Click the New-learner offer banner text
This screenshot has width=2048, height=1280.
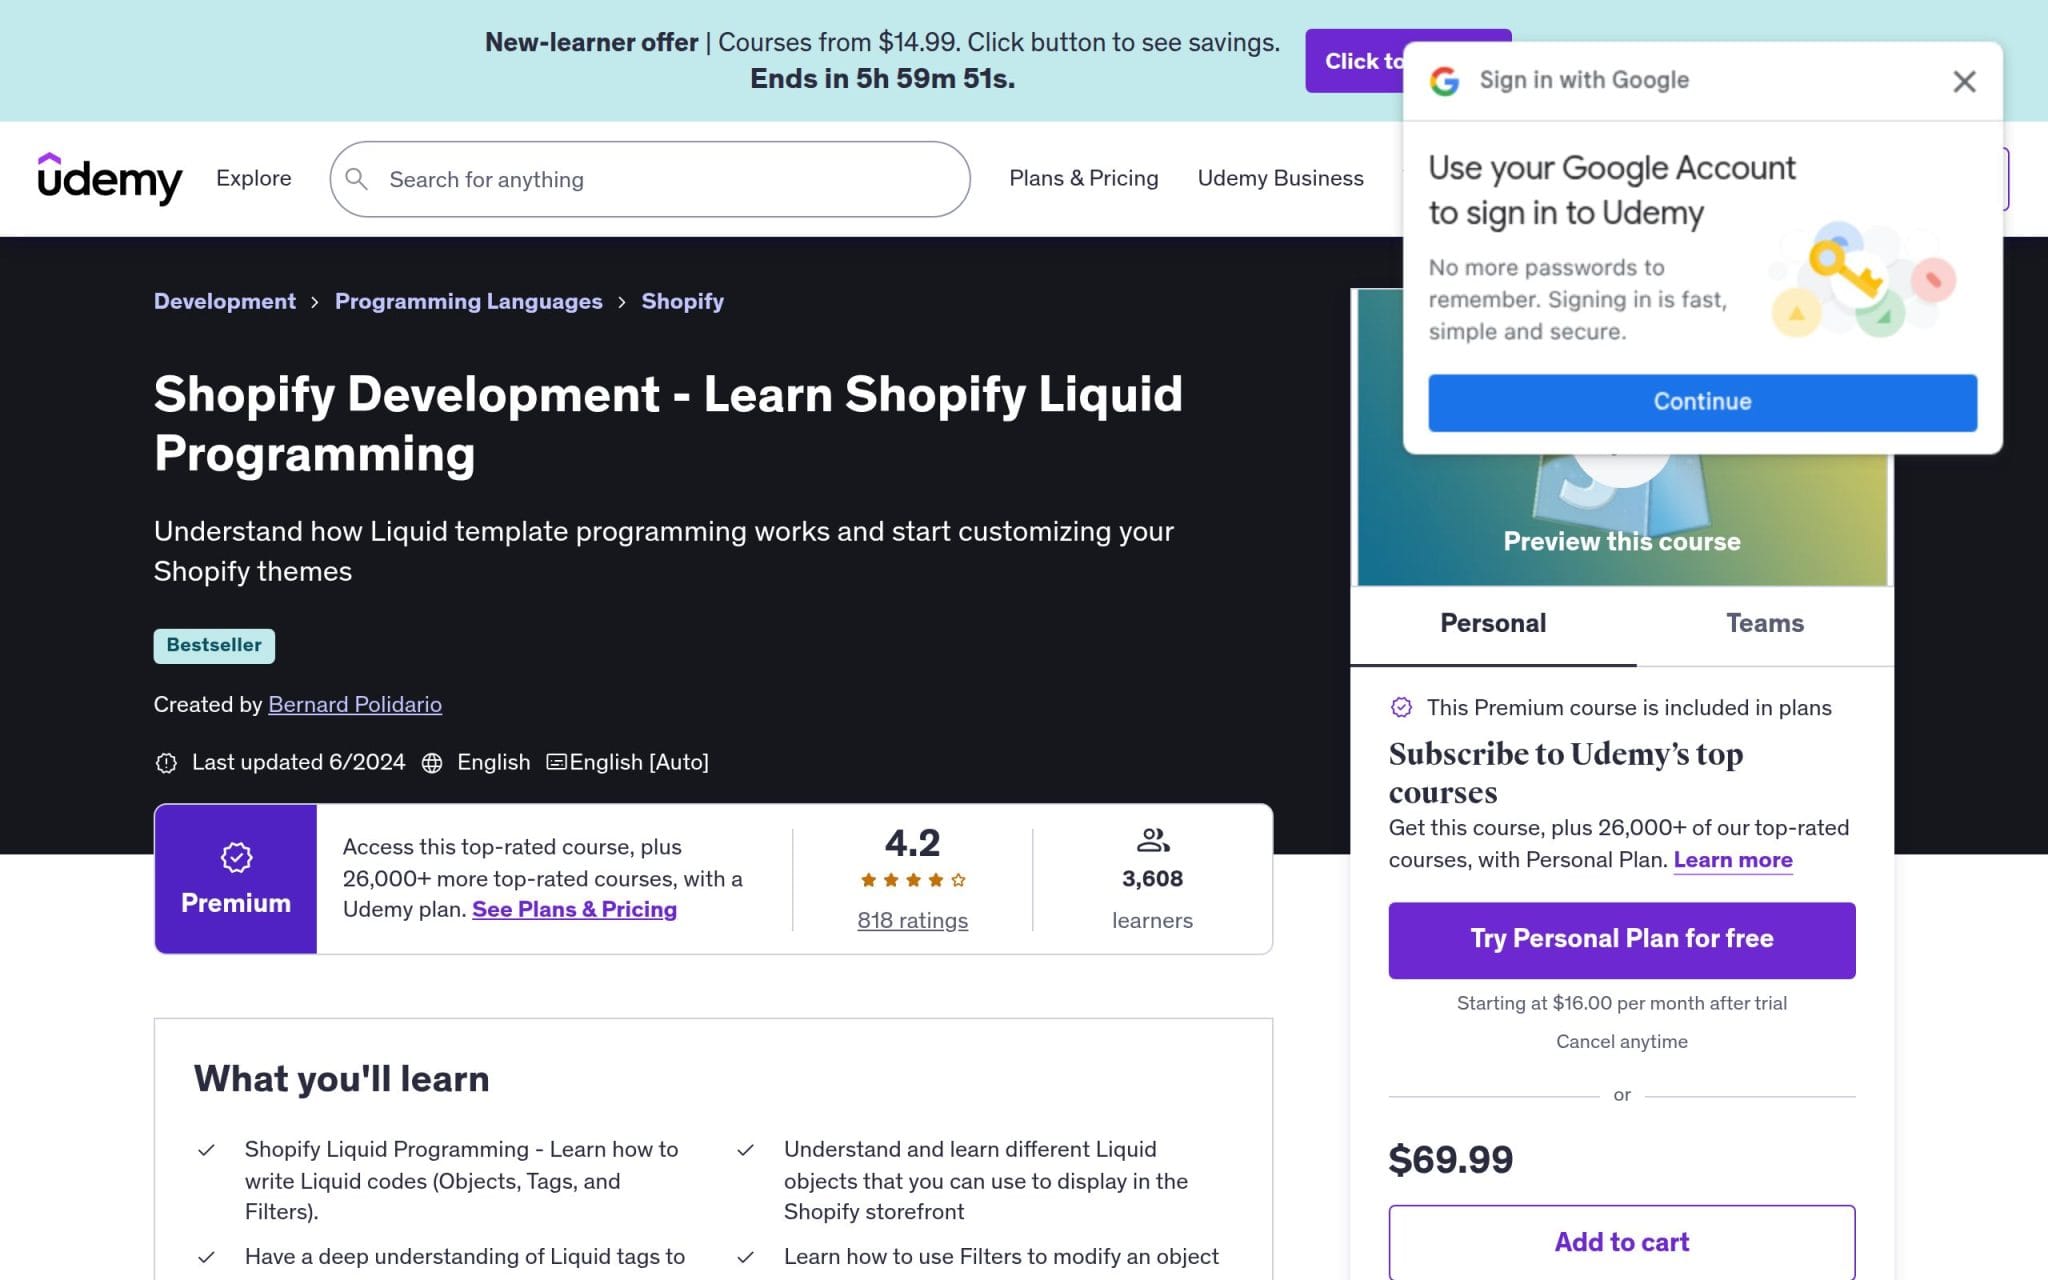(x=882, y=60)
